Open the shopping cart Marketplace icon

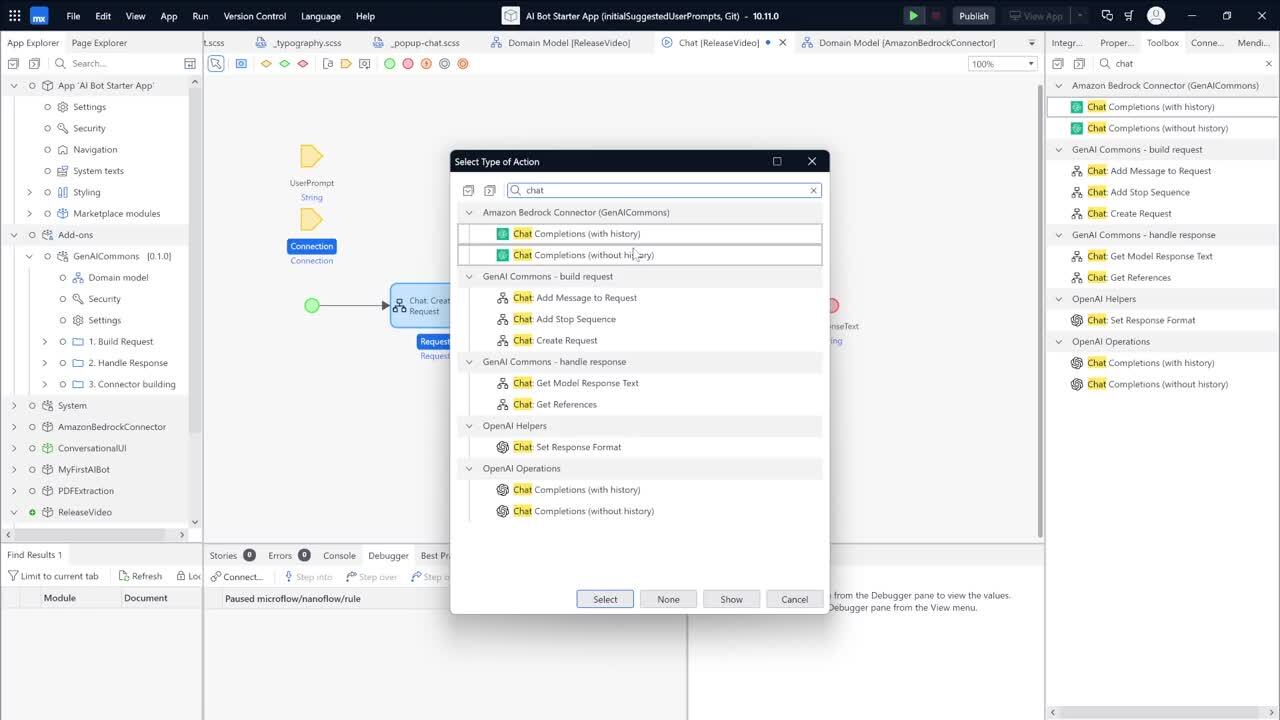coord(1128,16)
